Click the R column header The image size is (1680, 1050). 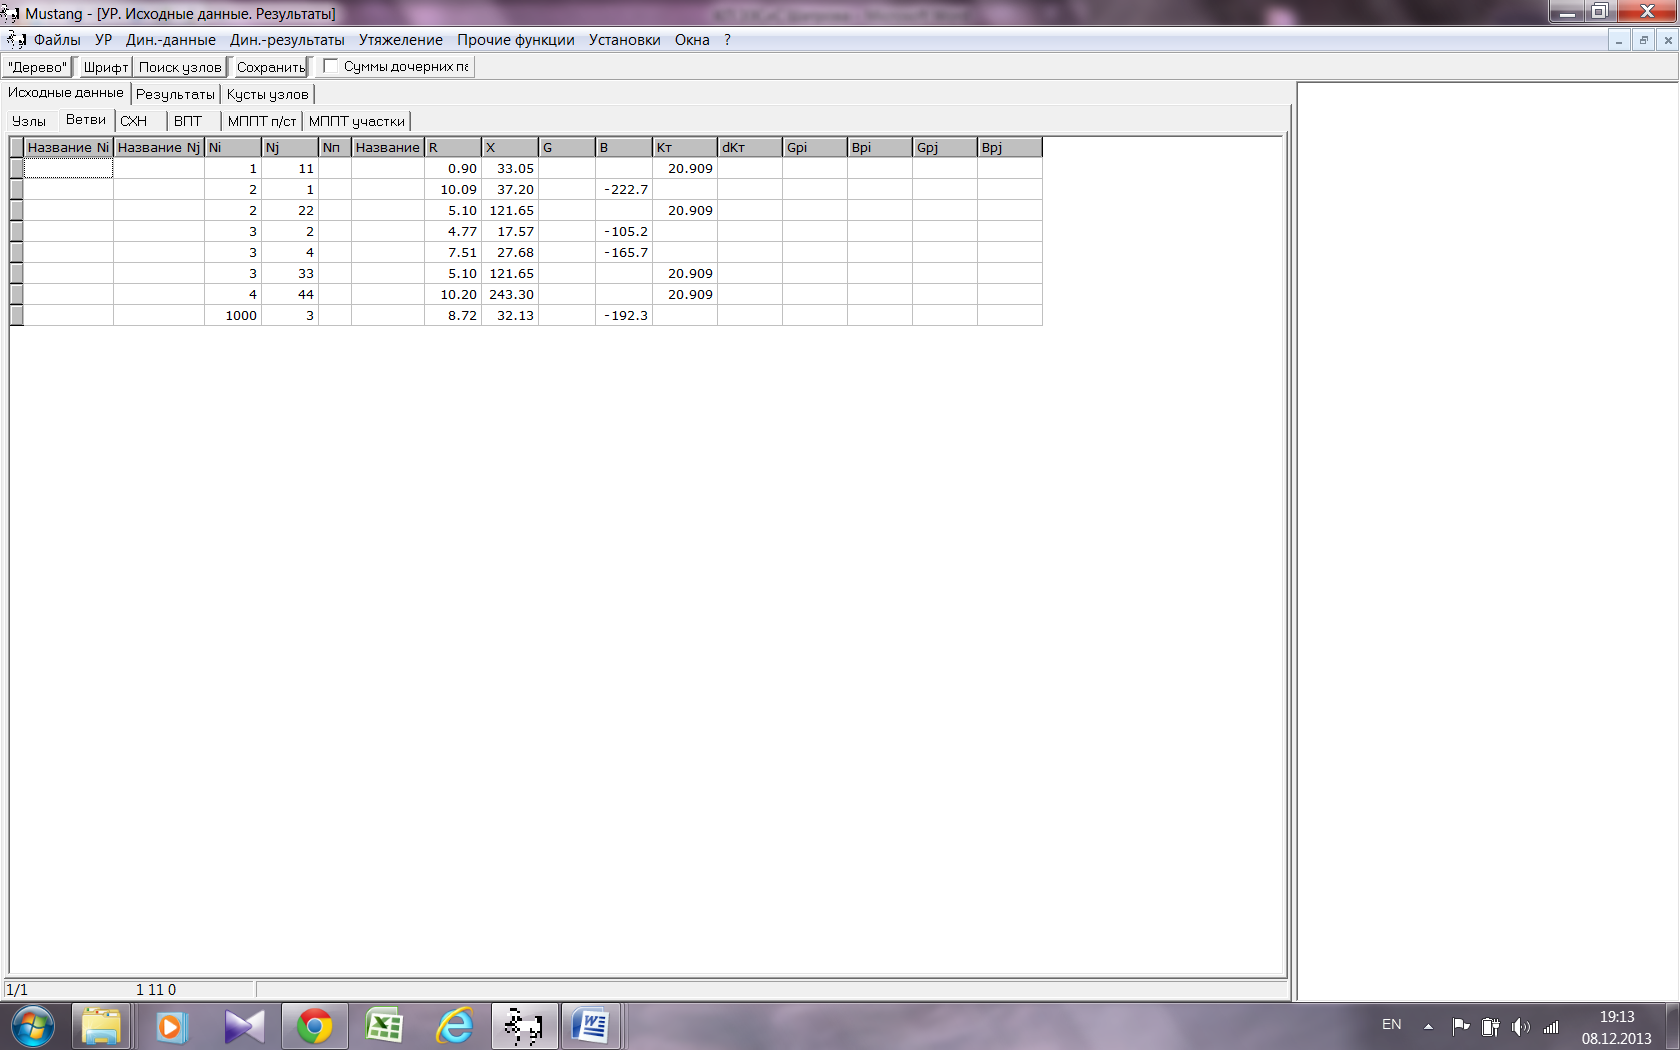453,147
